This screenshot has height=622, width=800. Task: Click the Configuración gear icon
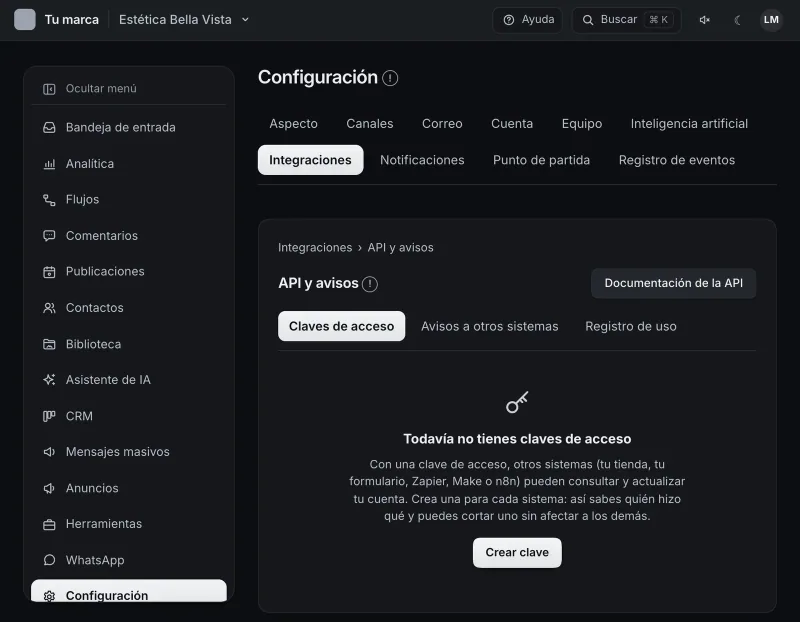coord(49,596)
